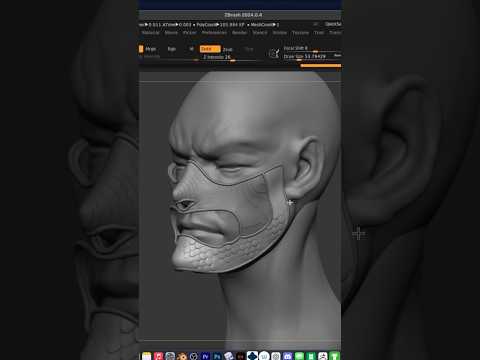480x360 pixels.
Task: Toggle the Rgb paint mode
Action: pos(172,49)
